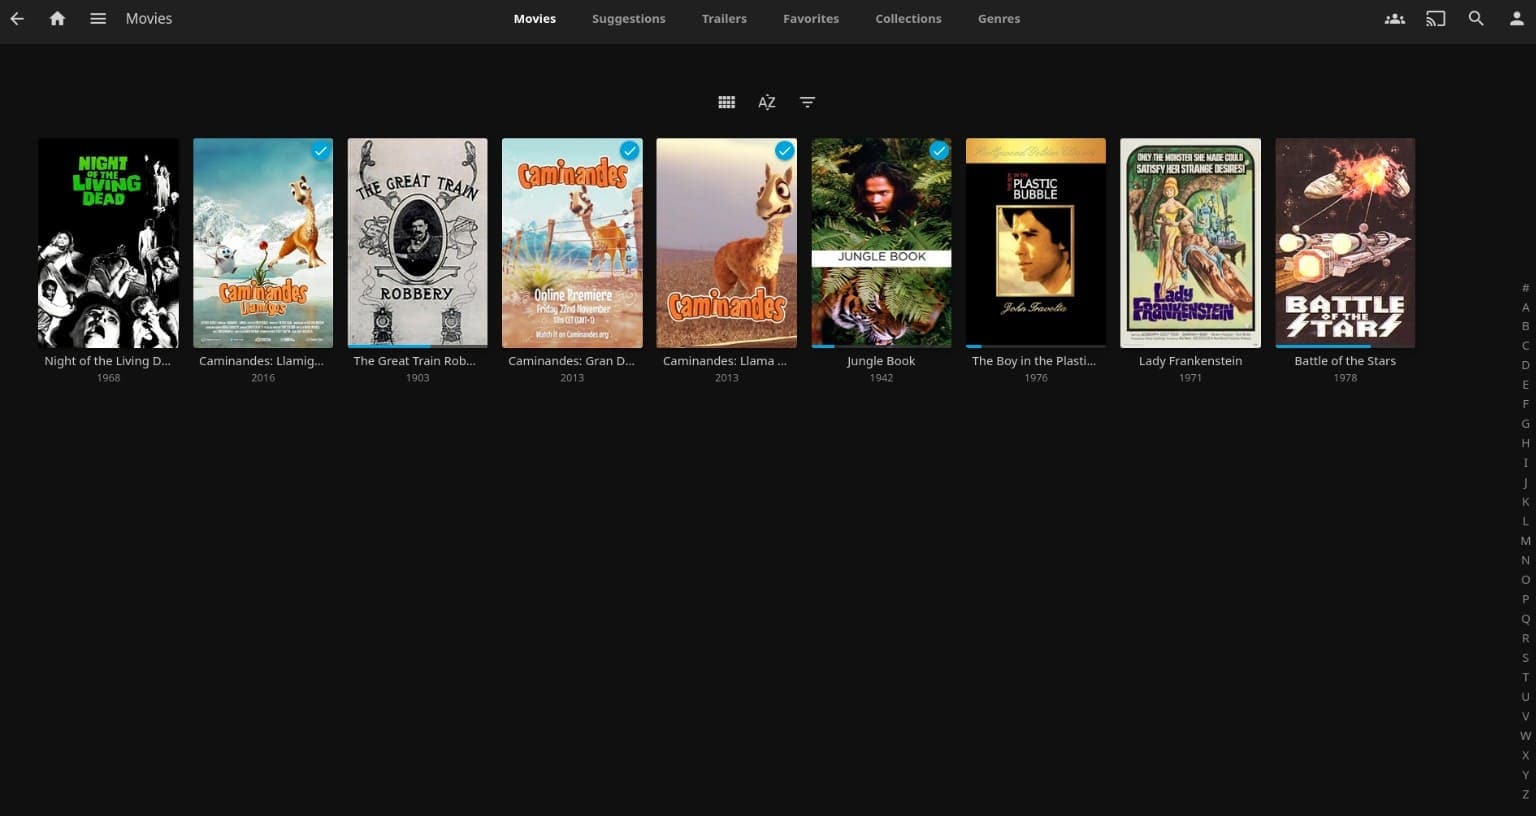Jump to letter S in alphabet picker
Screen dimensions: 1536x816
1525,658
